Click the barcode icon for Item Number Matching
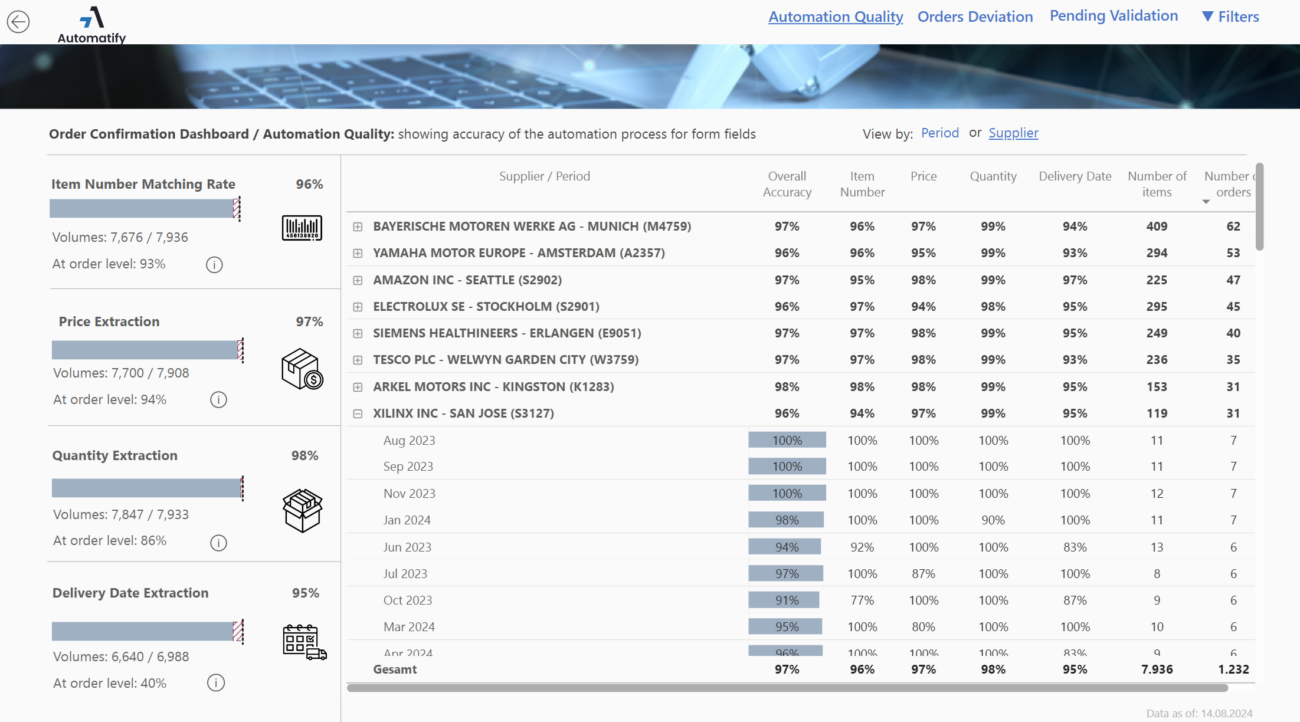The width and height of the screenshot is (1300, 722). click(x=302, y=229)
